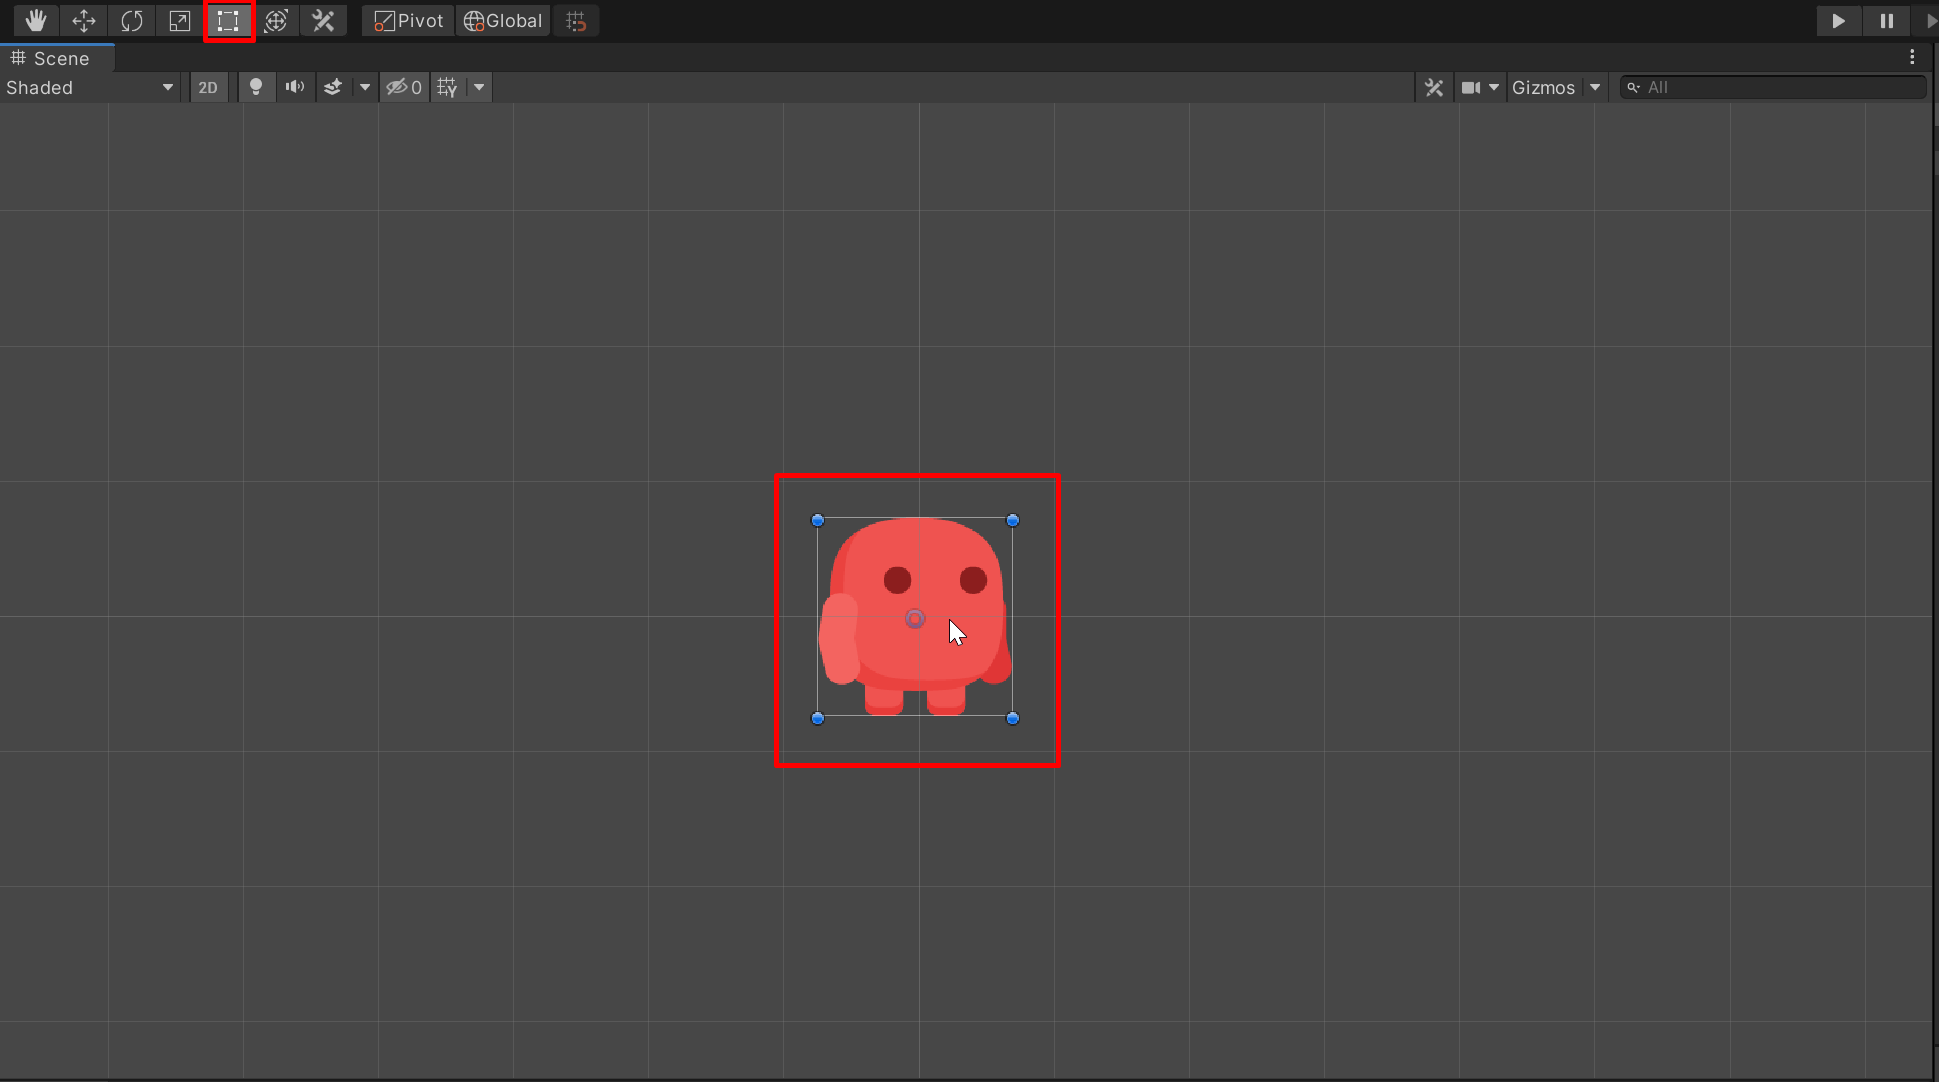The image size is (1939, 1082).
Task: Select the combined Transform tool
Action: point(276,21)
